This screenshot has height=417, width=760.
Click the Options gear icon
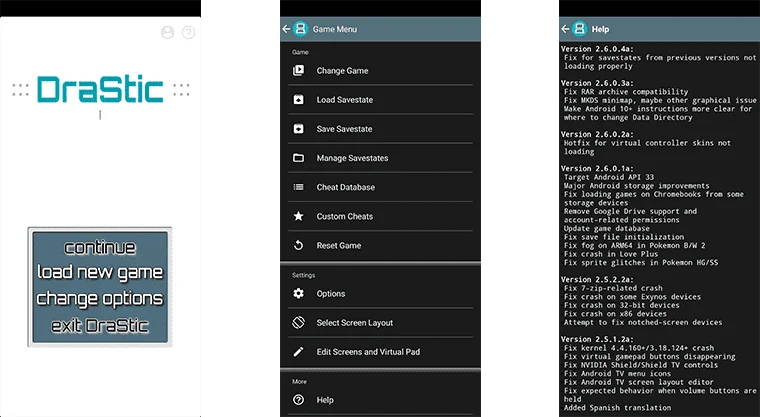coord(299,293)
